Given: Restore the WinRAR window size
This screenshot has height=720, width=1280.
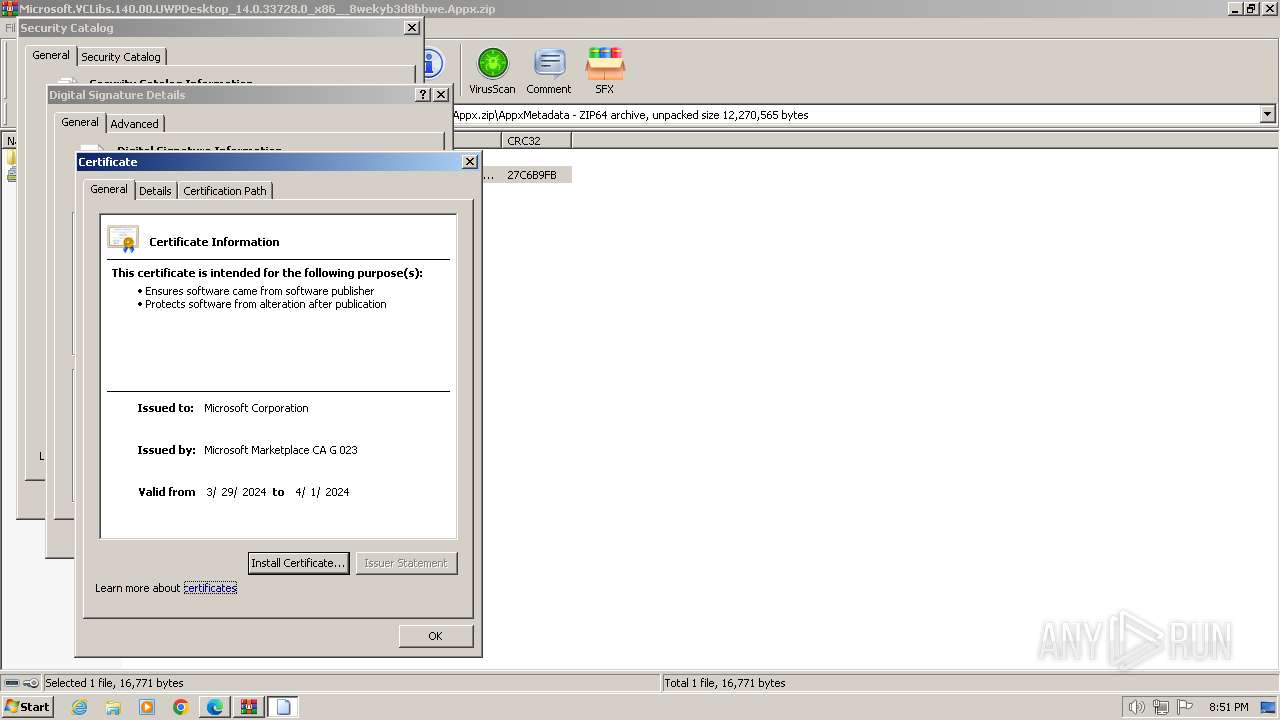Looking at the screenshot, I should click(1251, 9).
